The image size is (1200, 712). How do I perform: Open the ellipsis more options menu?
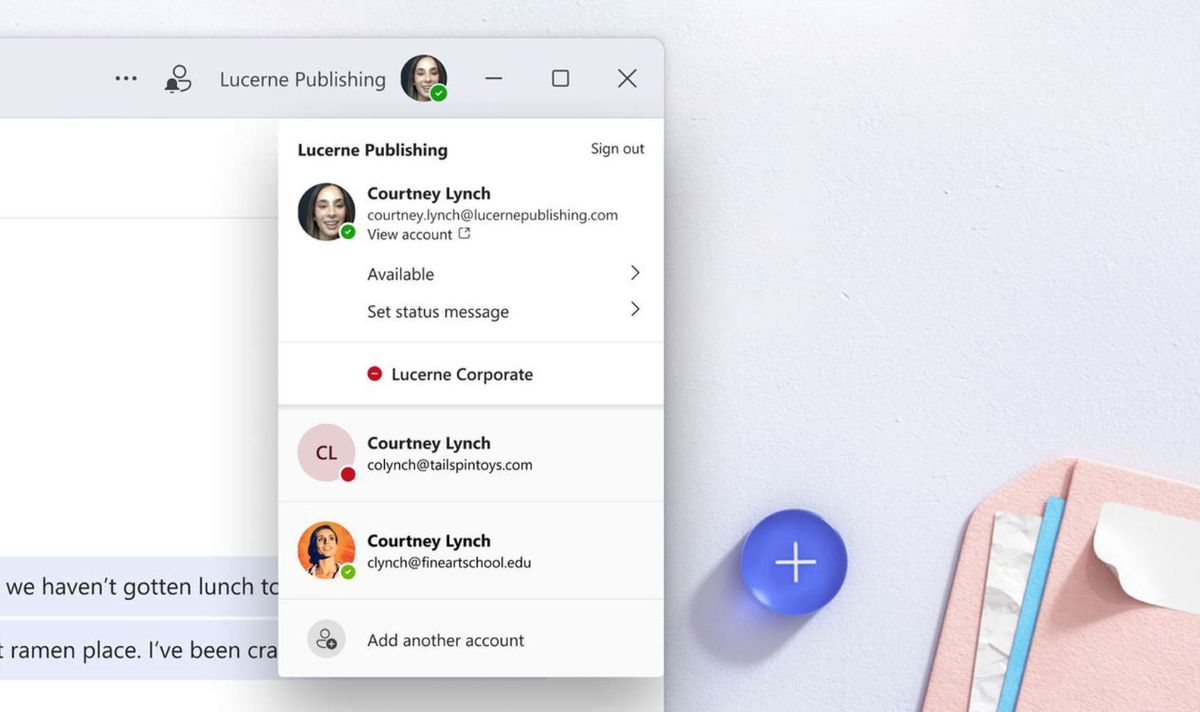coord(125,78)
